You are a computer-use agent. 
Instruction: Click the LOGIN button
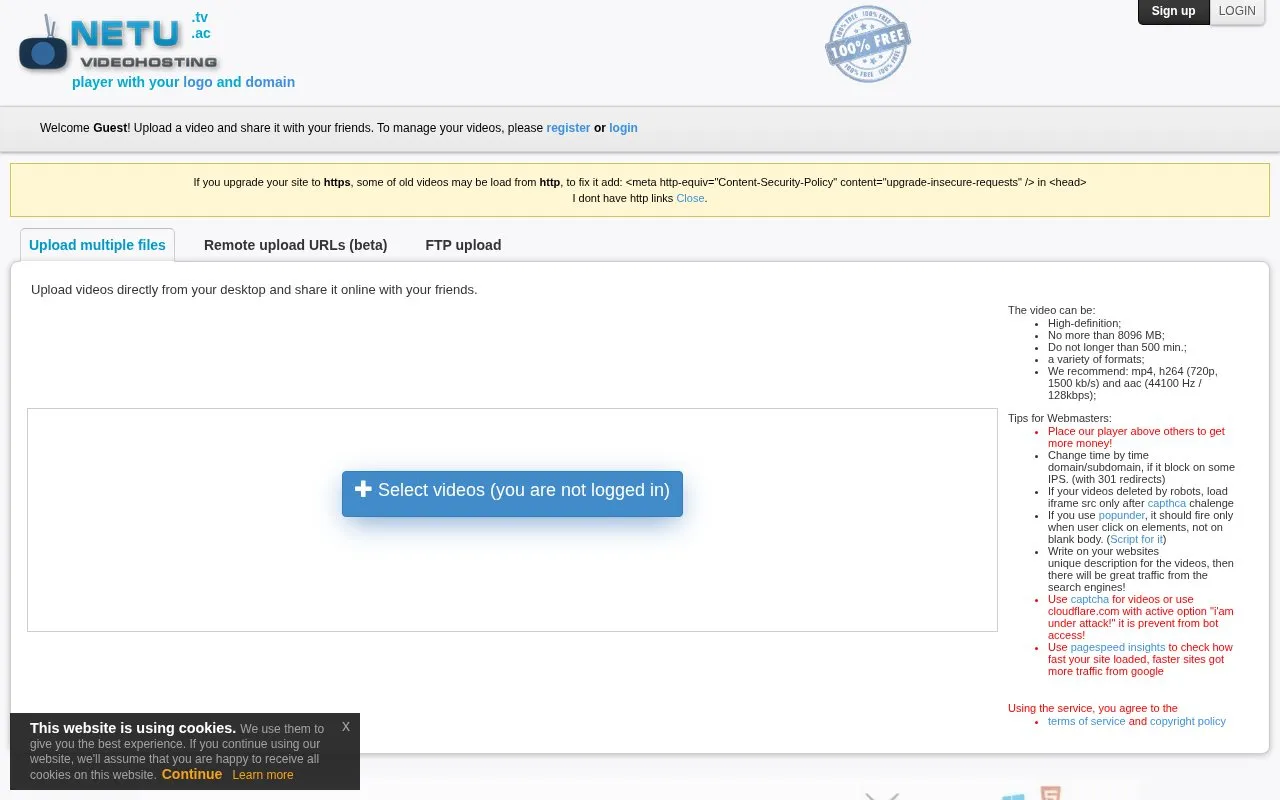coord(1237,11)
